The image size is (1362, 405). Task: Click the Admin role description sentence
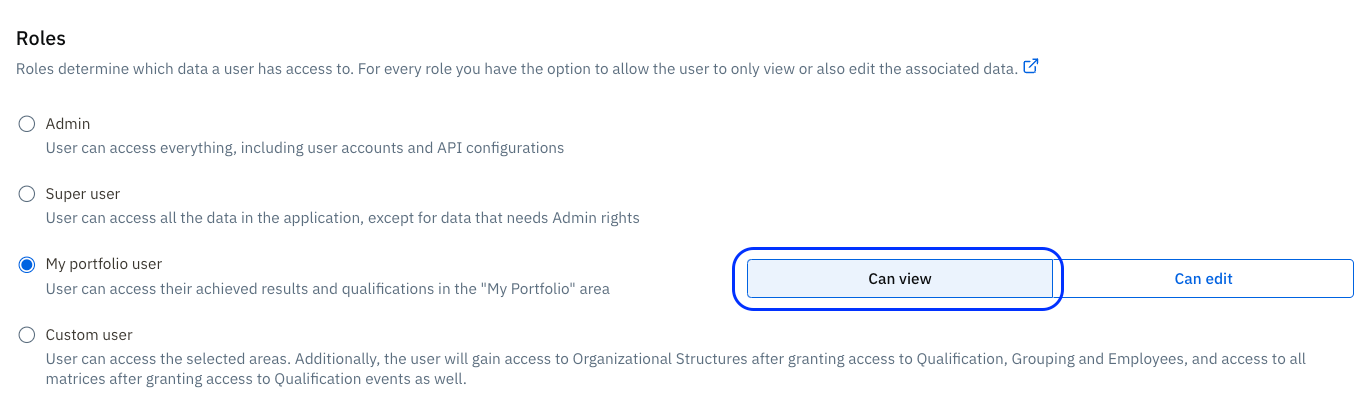click(x=305, y=148)
